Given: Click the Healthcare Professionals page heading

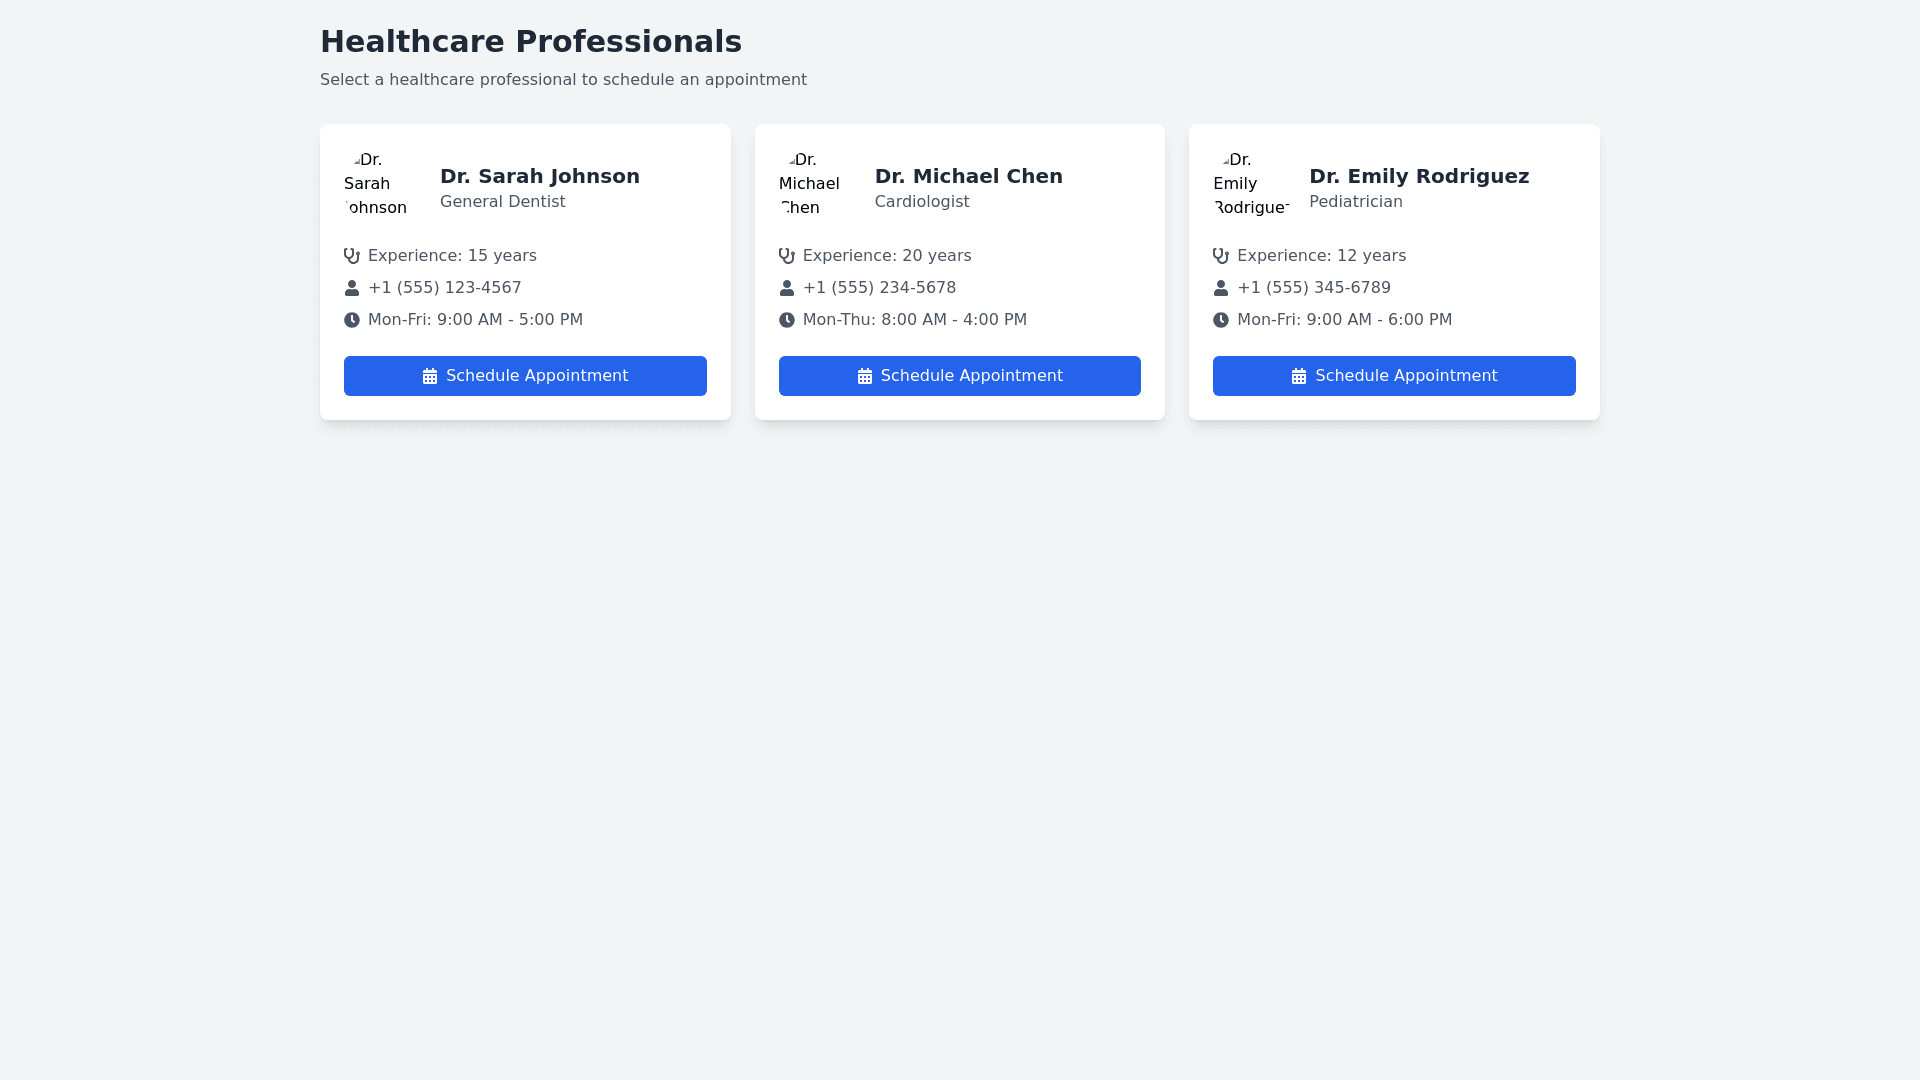Looking at the screenshot, I should 530,42.
